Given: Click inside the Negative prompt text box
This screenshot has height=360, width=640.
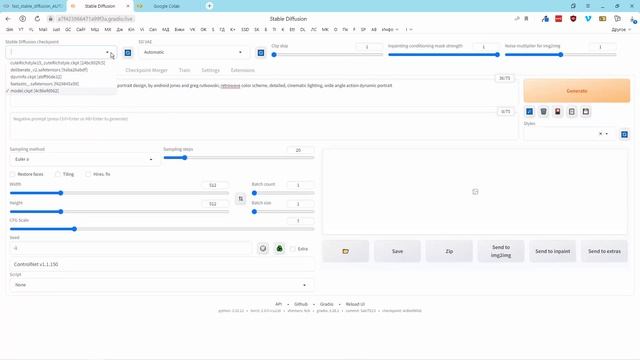Looking at the screenshot, I should 264,126.
